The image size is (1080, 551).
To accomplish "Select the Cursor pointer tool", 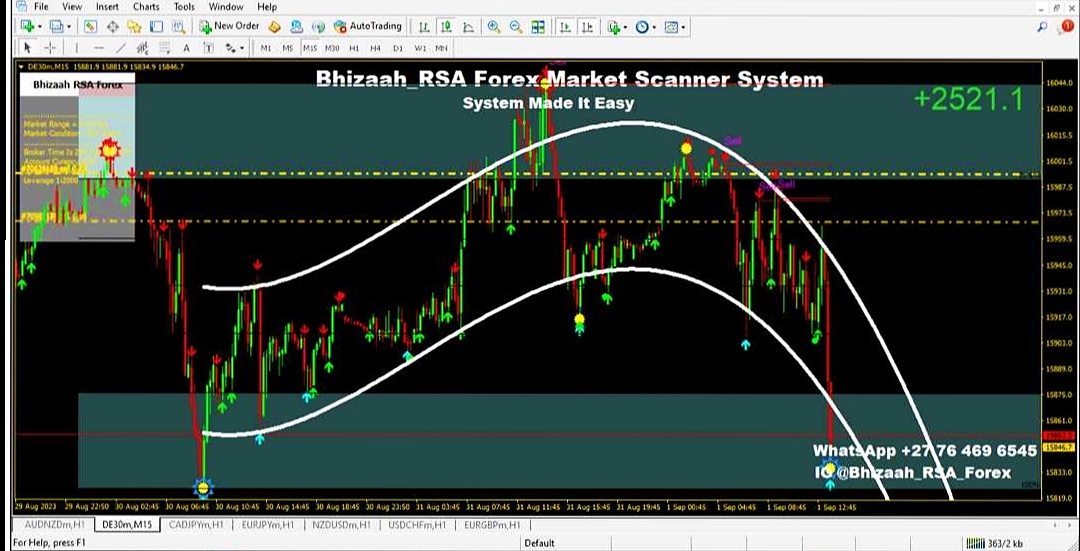I will point(28,48).
